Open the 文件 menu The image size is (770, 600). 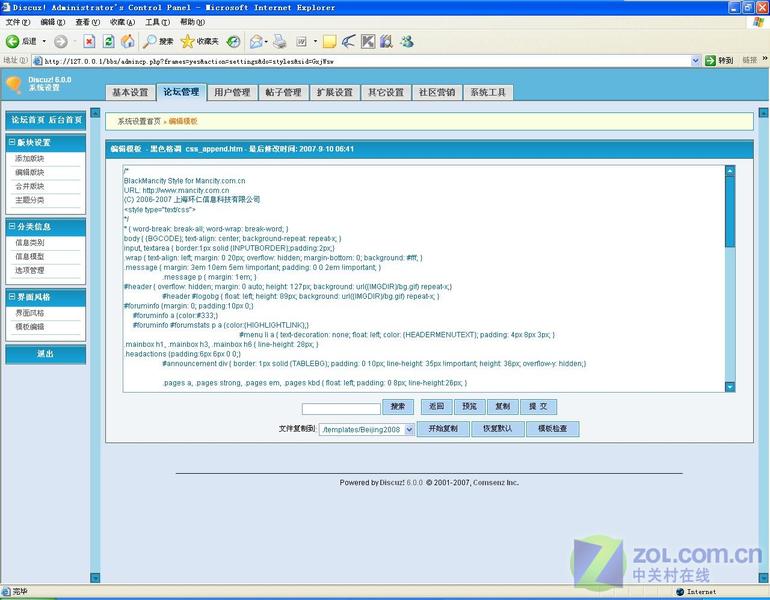pos(18,22)
